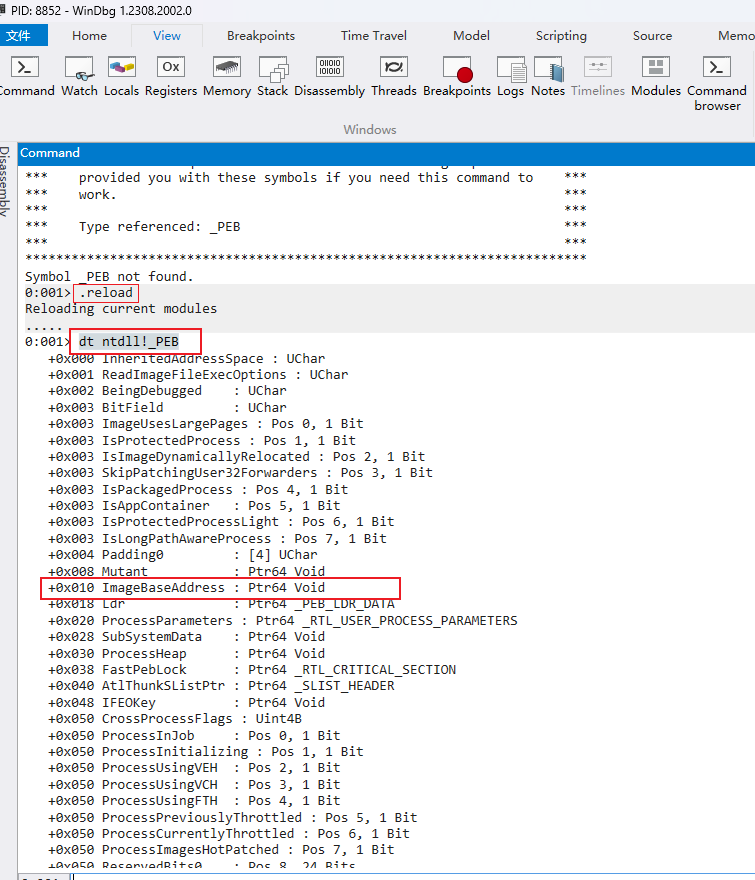Screen dimensions: 755x880
Task: Open the Disassembly window
Action: (329, 76)
